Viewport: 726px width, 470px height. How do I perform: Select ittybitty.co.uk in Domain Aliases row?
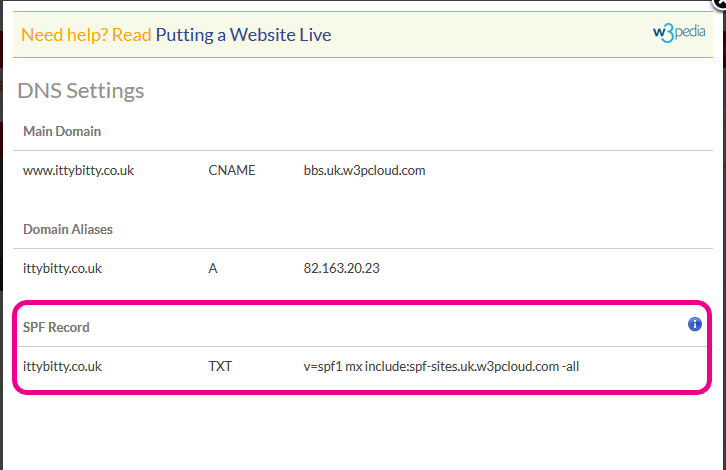click(62, 269)
